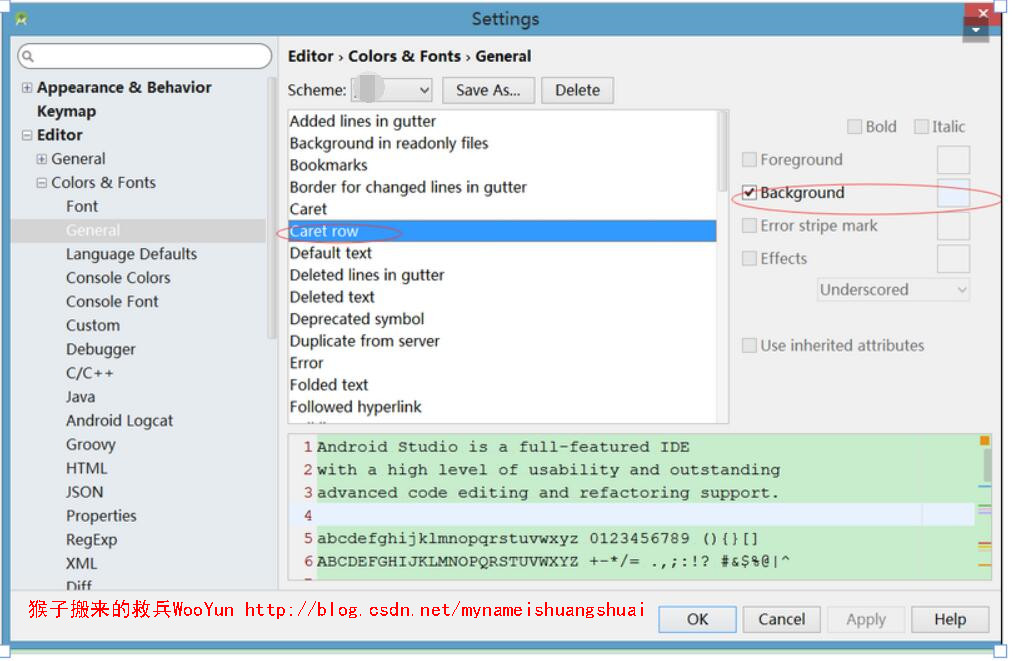Open Java color settings
The width and height of the screenshot is (1015, 661).
(x=80, y=397)
